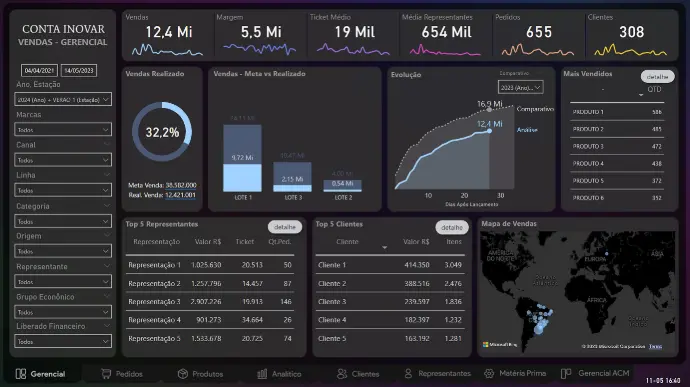The width and height of the screenshot is (690, 387).
Task: Select the Representação 1 row
Action: 210,265
